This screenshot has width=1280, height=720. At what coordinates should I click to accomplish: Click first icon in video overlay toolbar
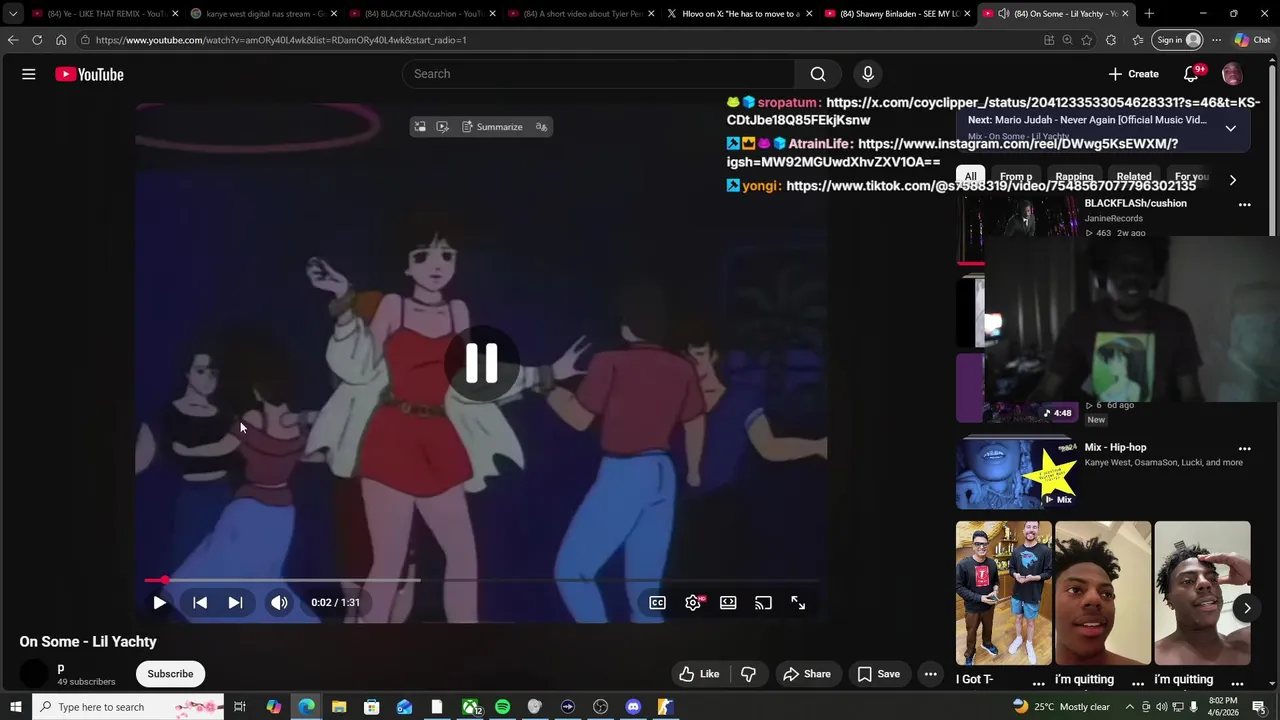420,127
